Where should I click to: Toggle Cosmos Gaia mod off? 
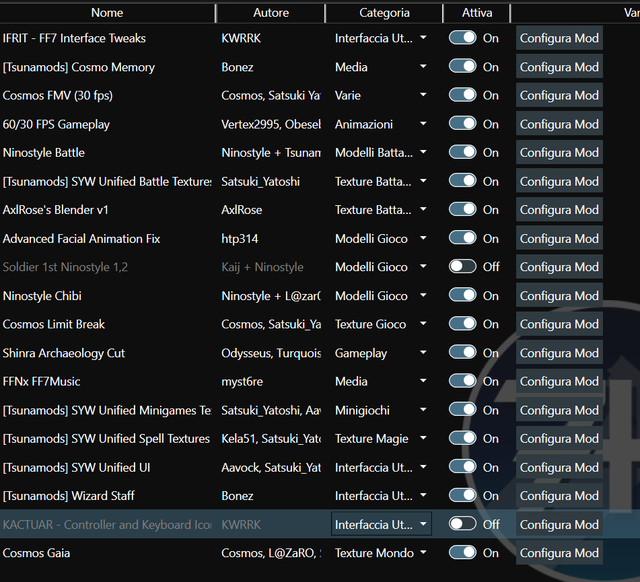tap(462, 553)
